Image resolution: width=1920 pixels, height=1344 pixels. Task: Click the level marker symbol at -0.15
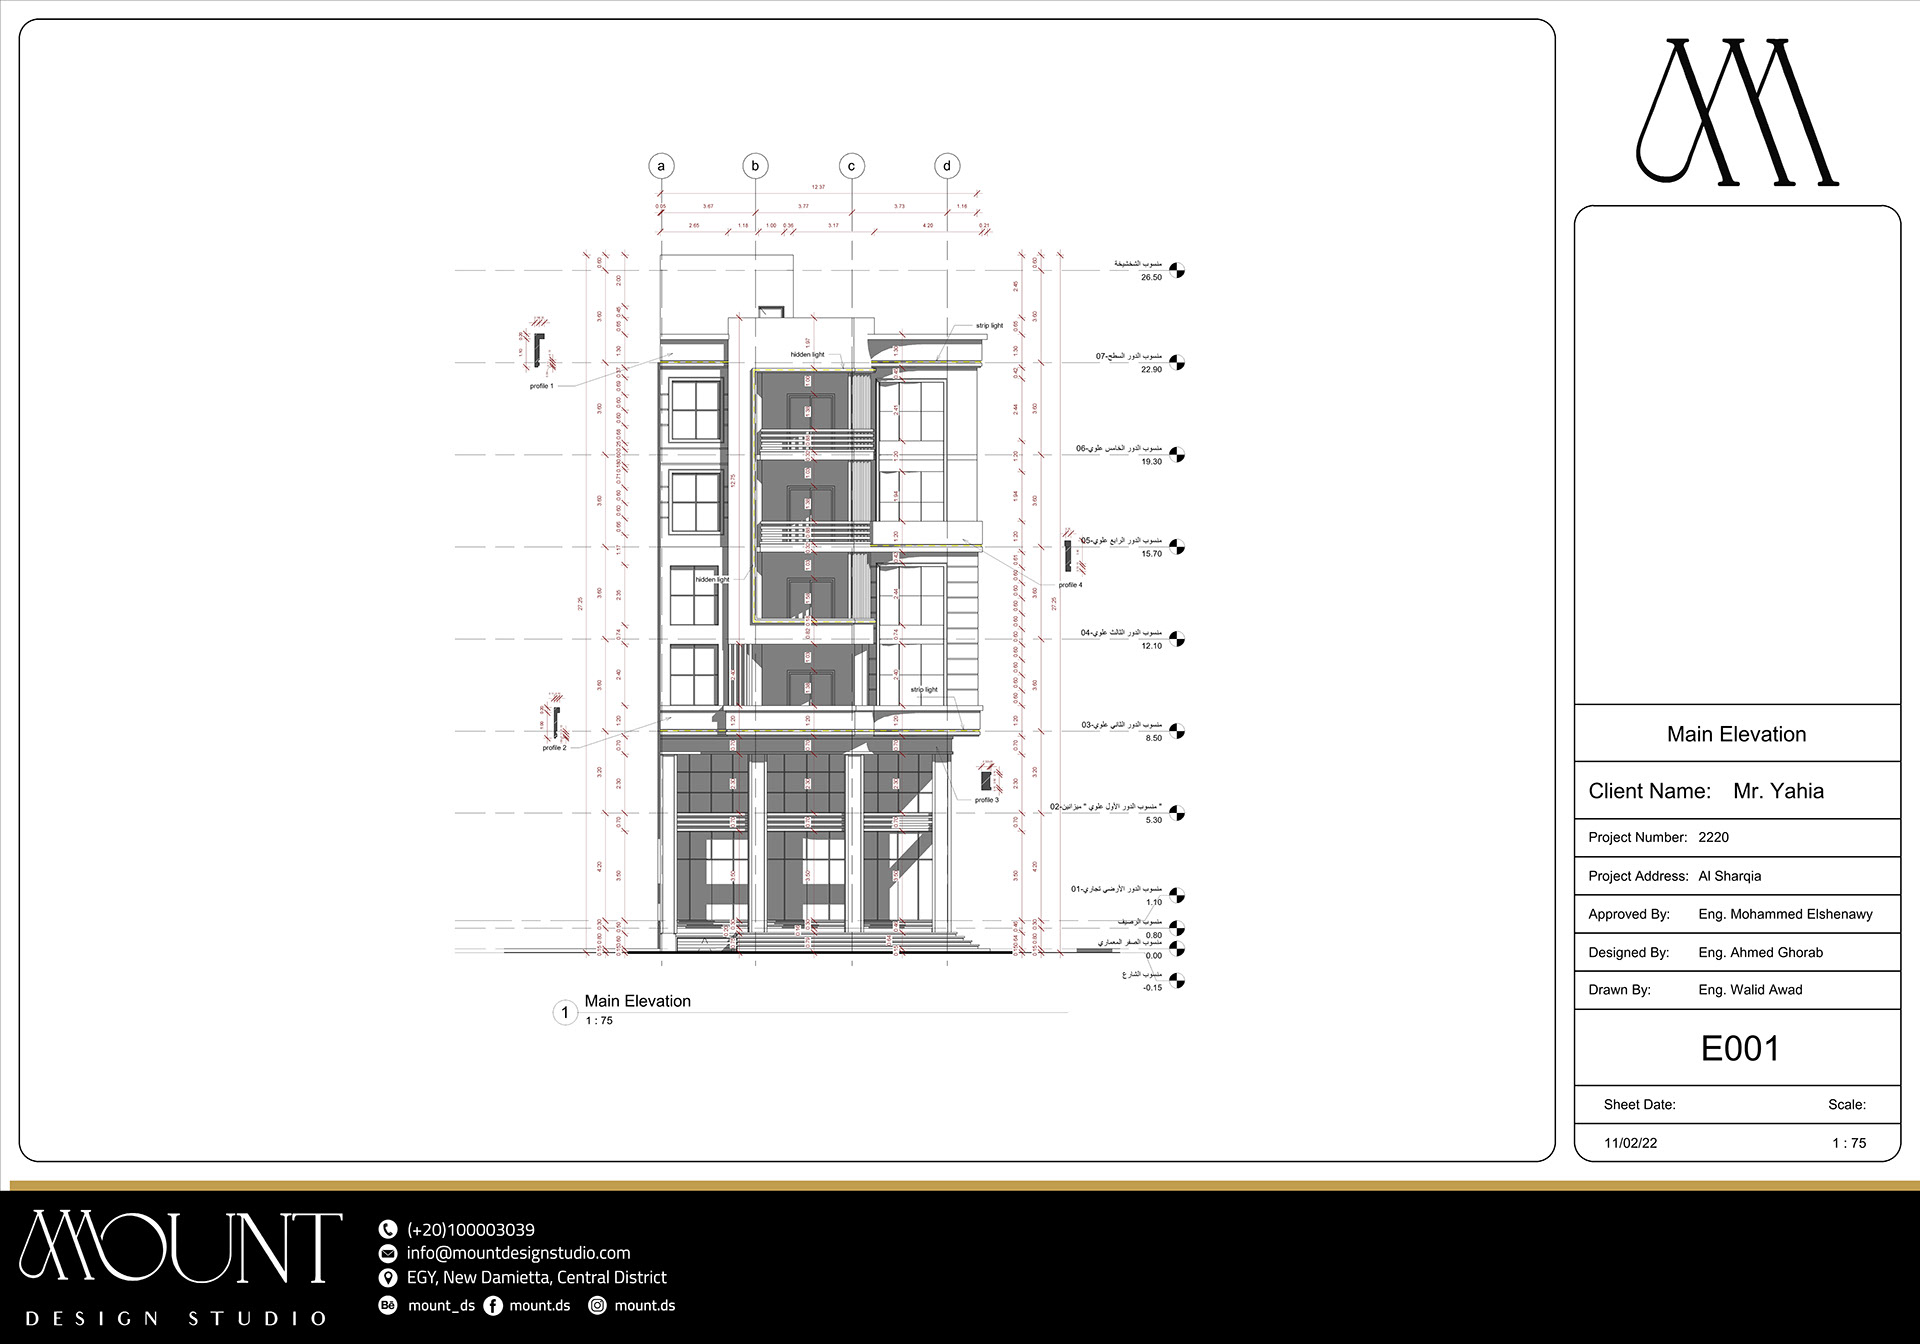[x=1177, y=980]
